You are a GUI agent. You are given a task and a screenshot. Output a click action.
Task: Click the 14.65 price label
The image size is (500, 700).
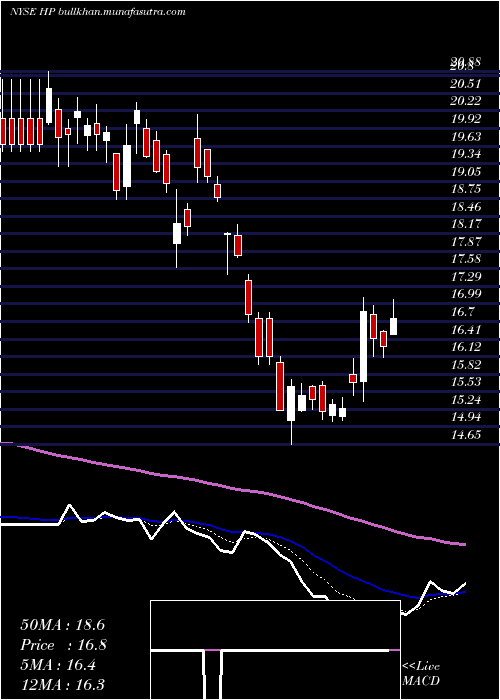tap(466, 435)
